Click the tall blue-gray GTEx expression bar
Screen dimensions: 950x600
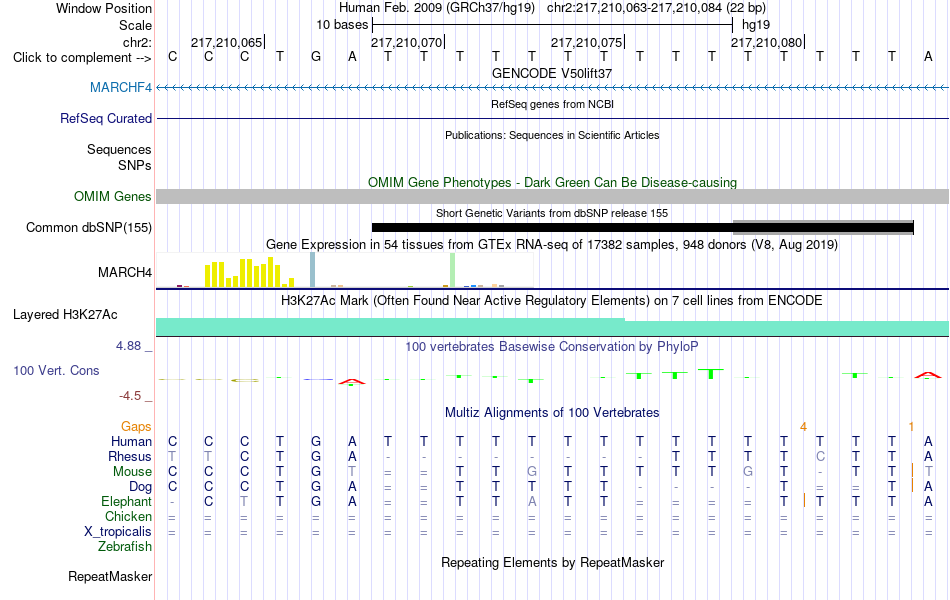click(x=313, y=270)
